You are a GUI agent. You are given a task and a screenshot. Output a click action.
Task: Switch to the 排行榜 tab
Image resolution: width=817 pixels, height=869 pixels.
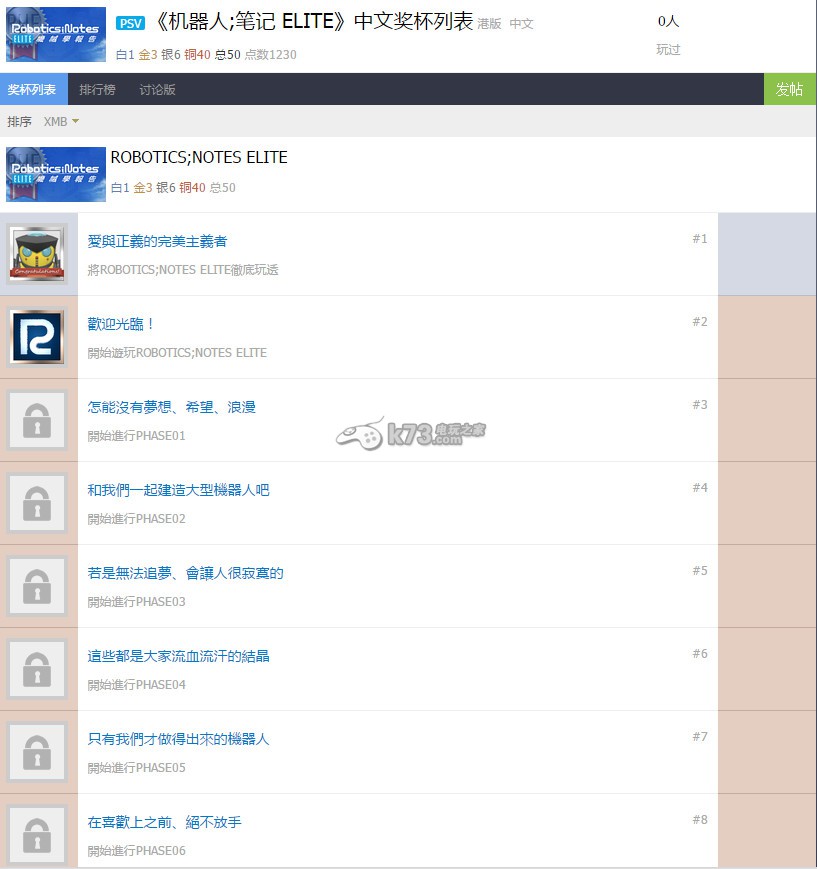[x=97, y=89]
